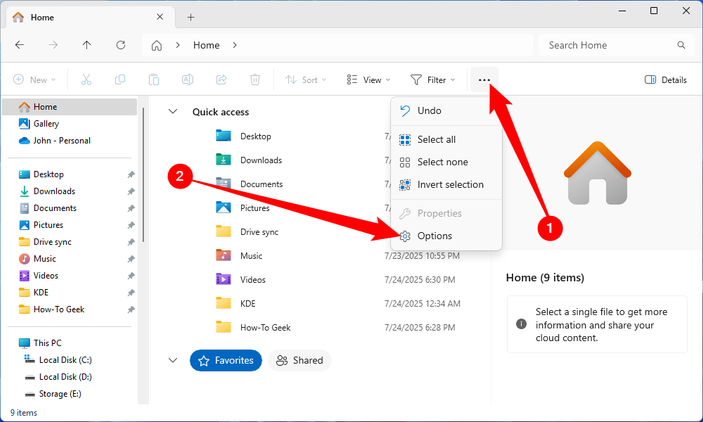Viewport: 703px width, 422px height.
Task: Click the Rename icon in toolbar
Action: coord(187,80)
